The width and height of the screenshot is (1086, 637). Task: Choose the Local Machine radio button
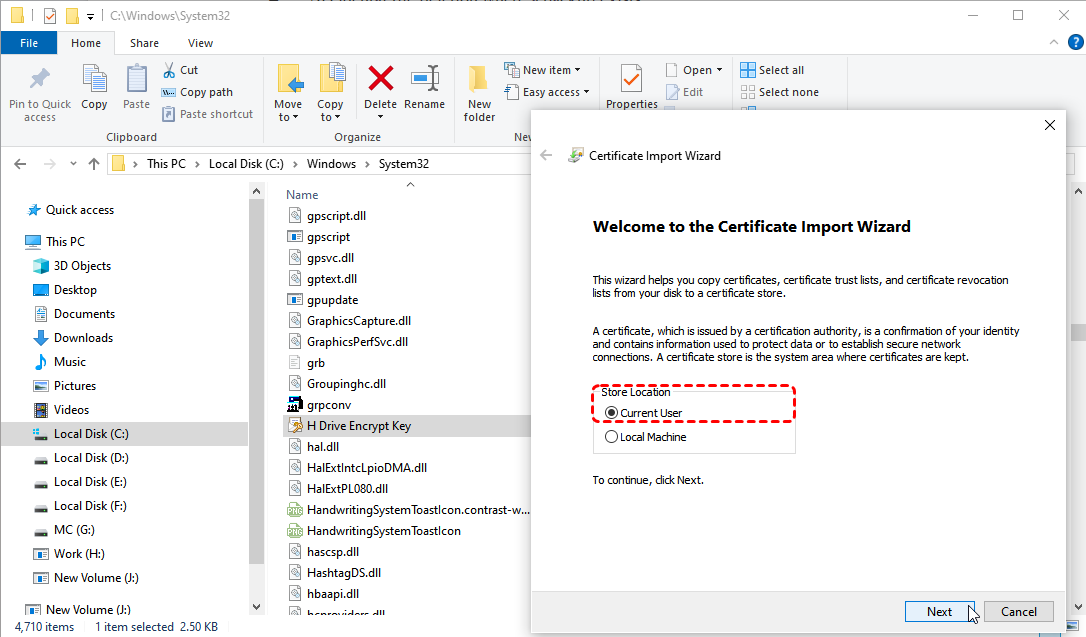[611, 437]
